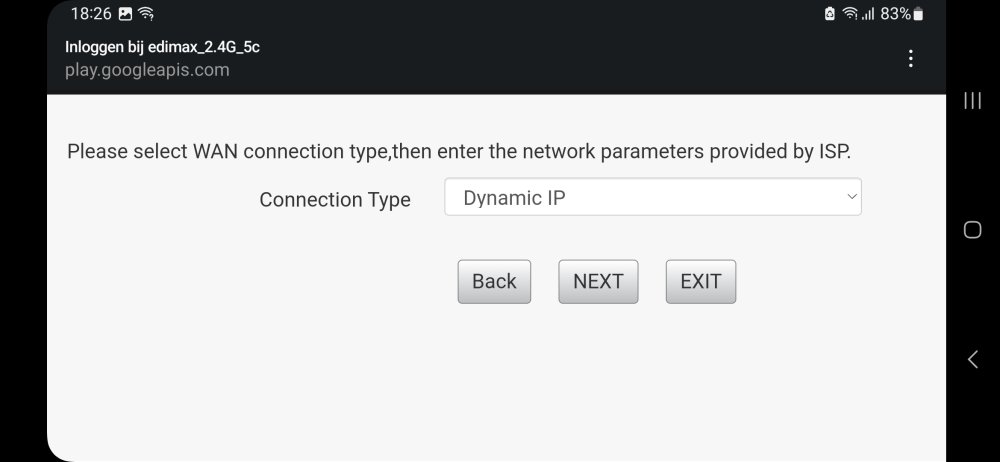Screen dimensions: 1000x462
Task: Tap the 83% battery percentage text
Action: tap(895, 14)
